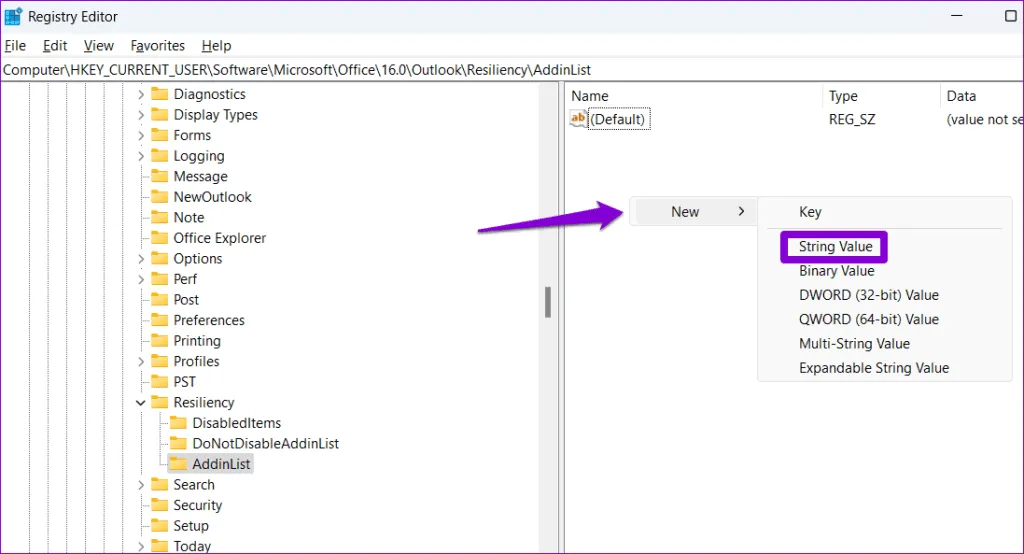Click the tree pane vertical scrollbar thumb

(x=548, y=302)
